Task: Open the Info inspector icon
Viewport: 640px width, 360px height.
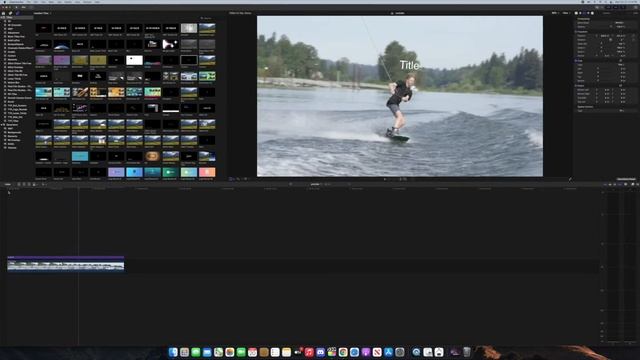Action: click(592, 13)
